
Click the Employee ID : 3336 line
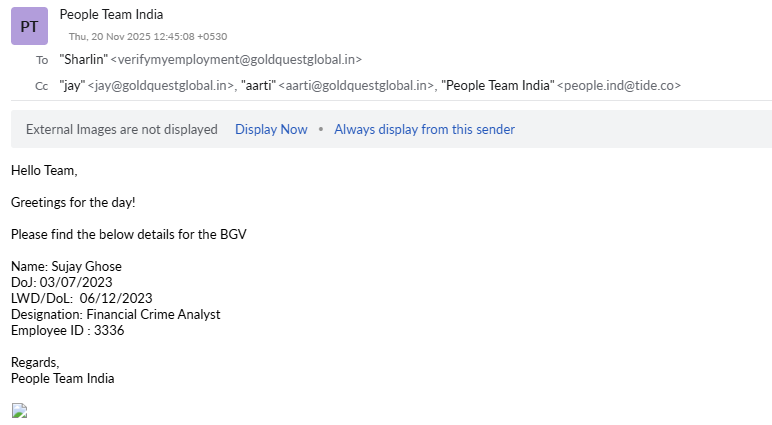pyautogui.click(x=67, y=330)
